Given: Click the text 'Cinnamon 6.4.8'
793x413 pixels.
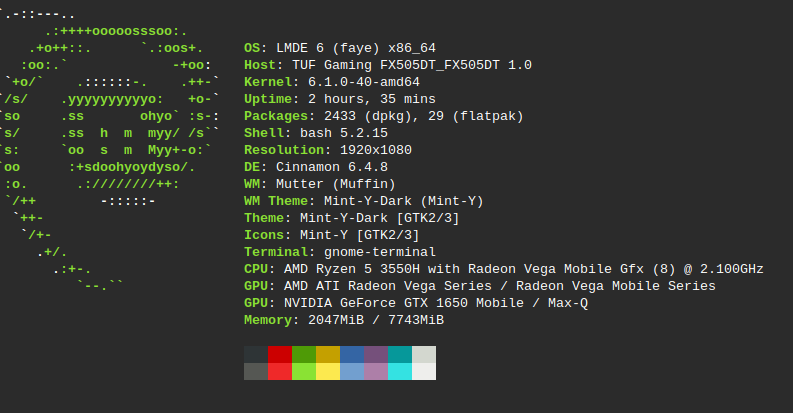Looking at the screenshot, I should pyautogui.click(x=332, y=167).
